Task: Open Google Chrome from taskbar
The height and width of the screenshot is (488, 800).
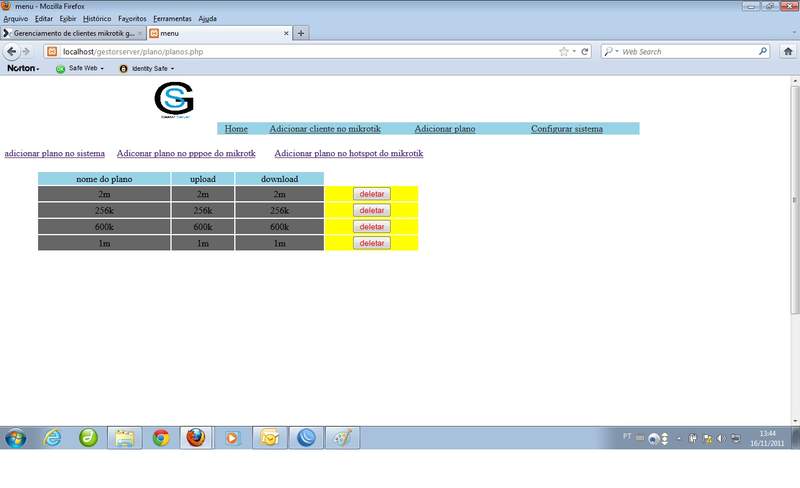Action: click(161, 438)
